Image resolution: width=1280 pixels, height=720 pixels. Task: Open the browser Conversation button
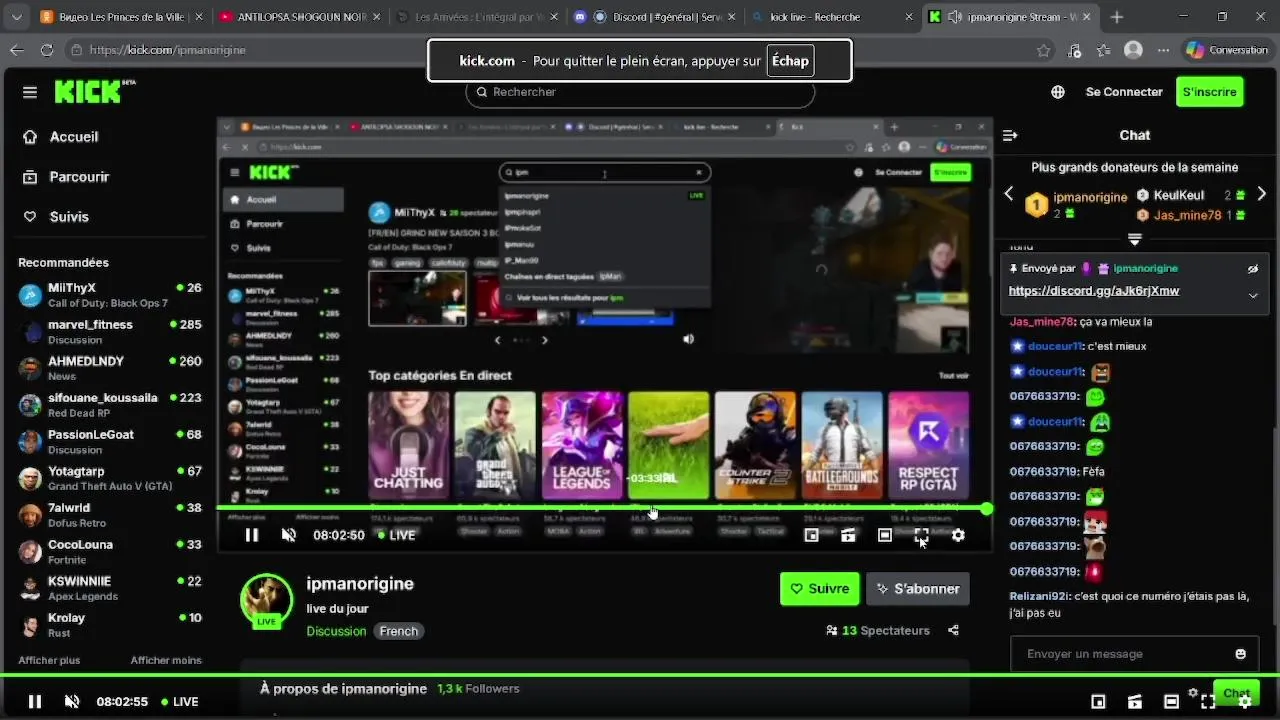coord(1227,50)
